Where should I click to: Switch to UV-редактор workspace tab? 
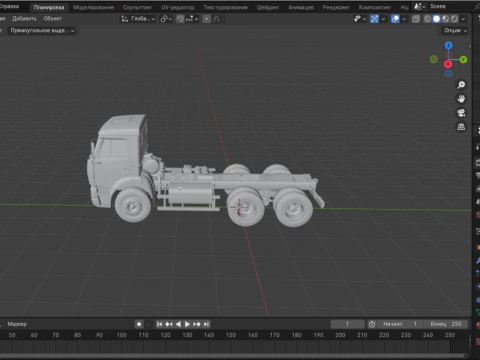[178, 7]
